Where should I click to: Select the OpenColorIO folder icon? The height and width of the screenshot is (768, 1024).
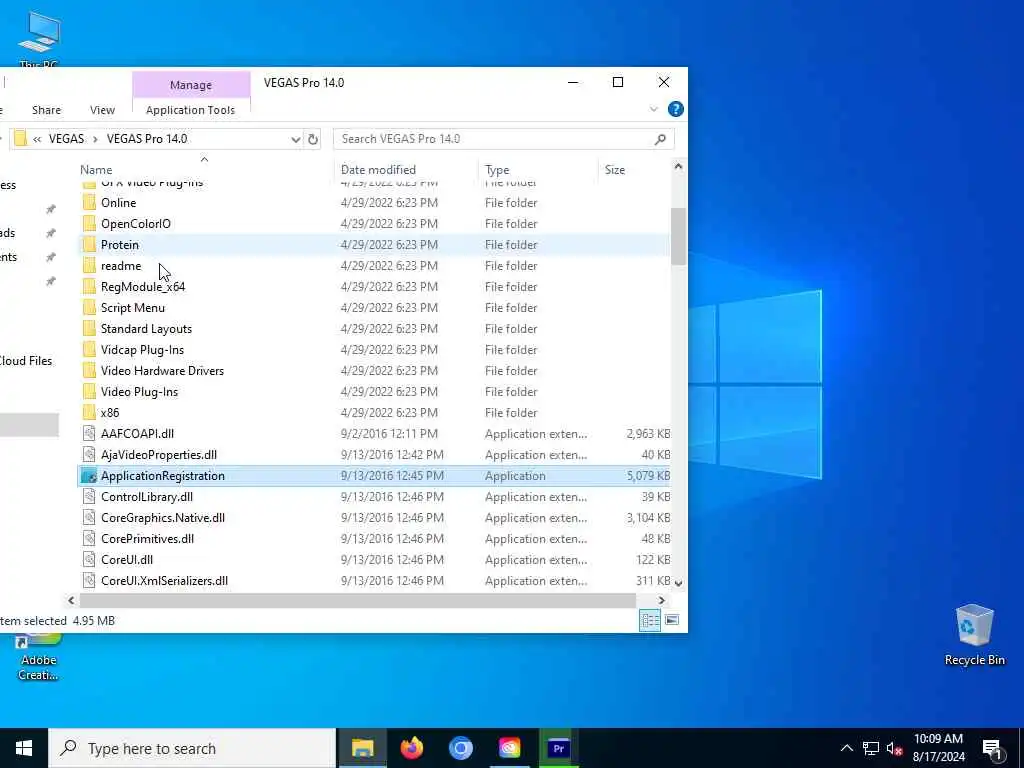89,224
